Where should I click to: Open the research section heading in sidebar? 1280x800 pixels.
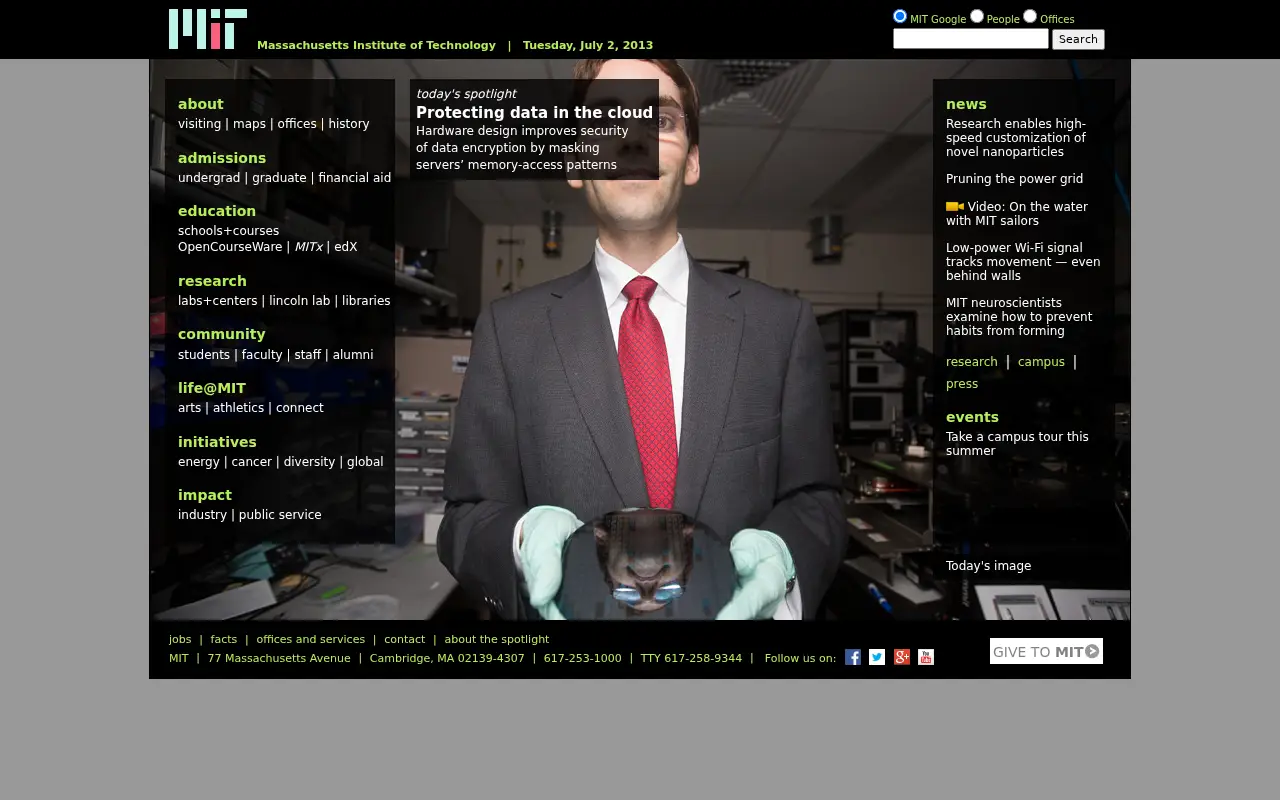(x=212, y=281)
